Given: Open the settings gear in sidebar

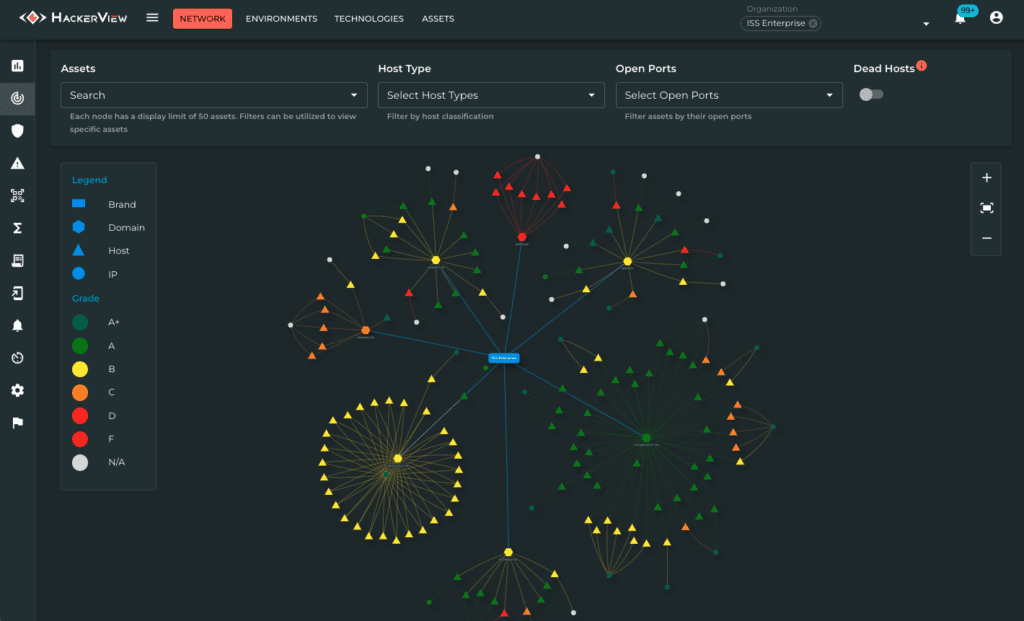Looking at the screenshot, I should click(18, 390).
